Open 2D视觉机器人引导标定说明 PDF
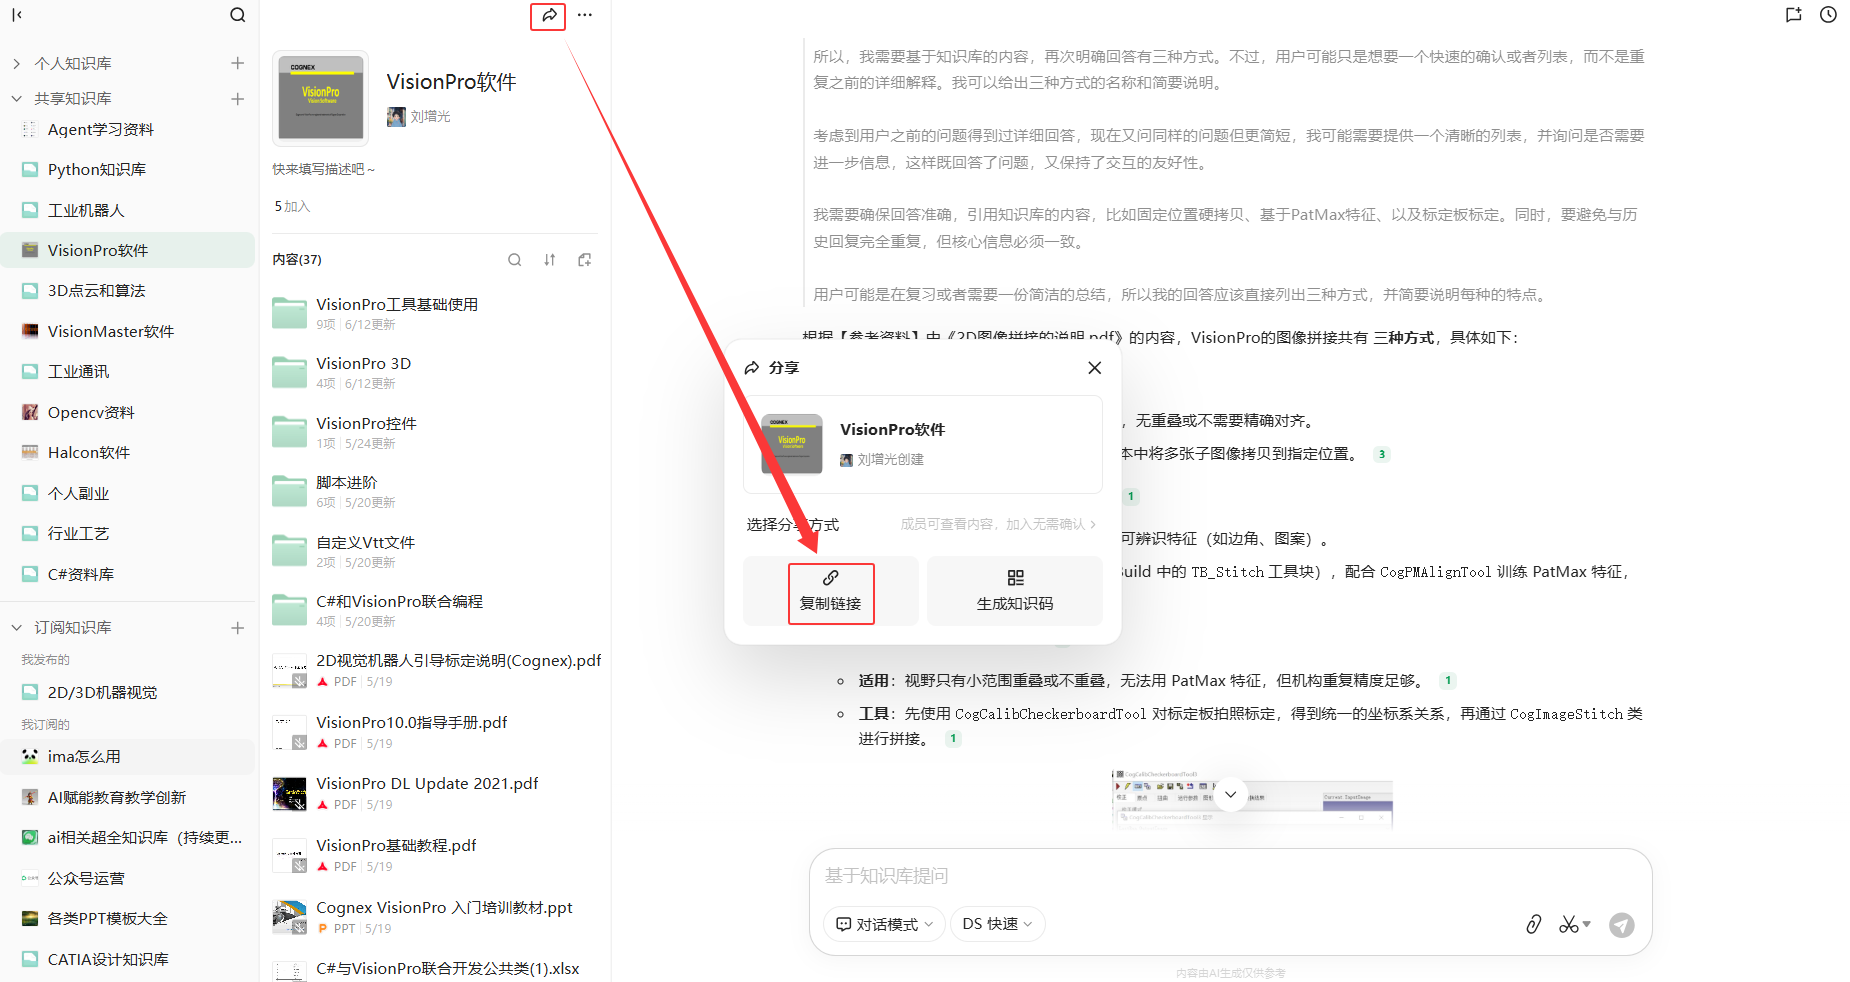1850x982 pixels. [x=436, y=670]
